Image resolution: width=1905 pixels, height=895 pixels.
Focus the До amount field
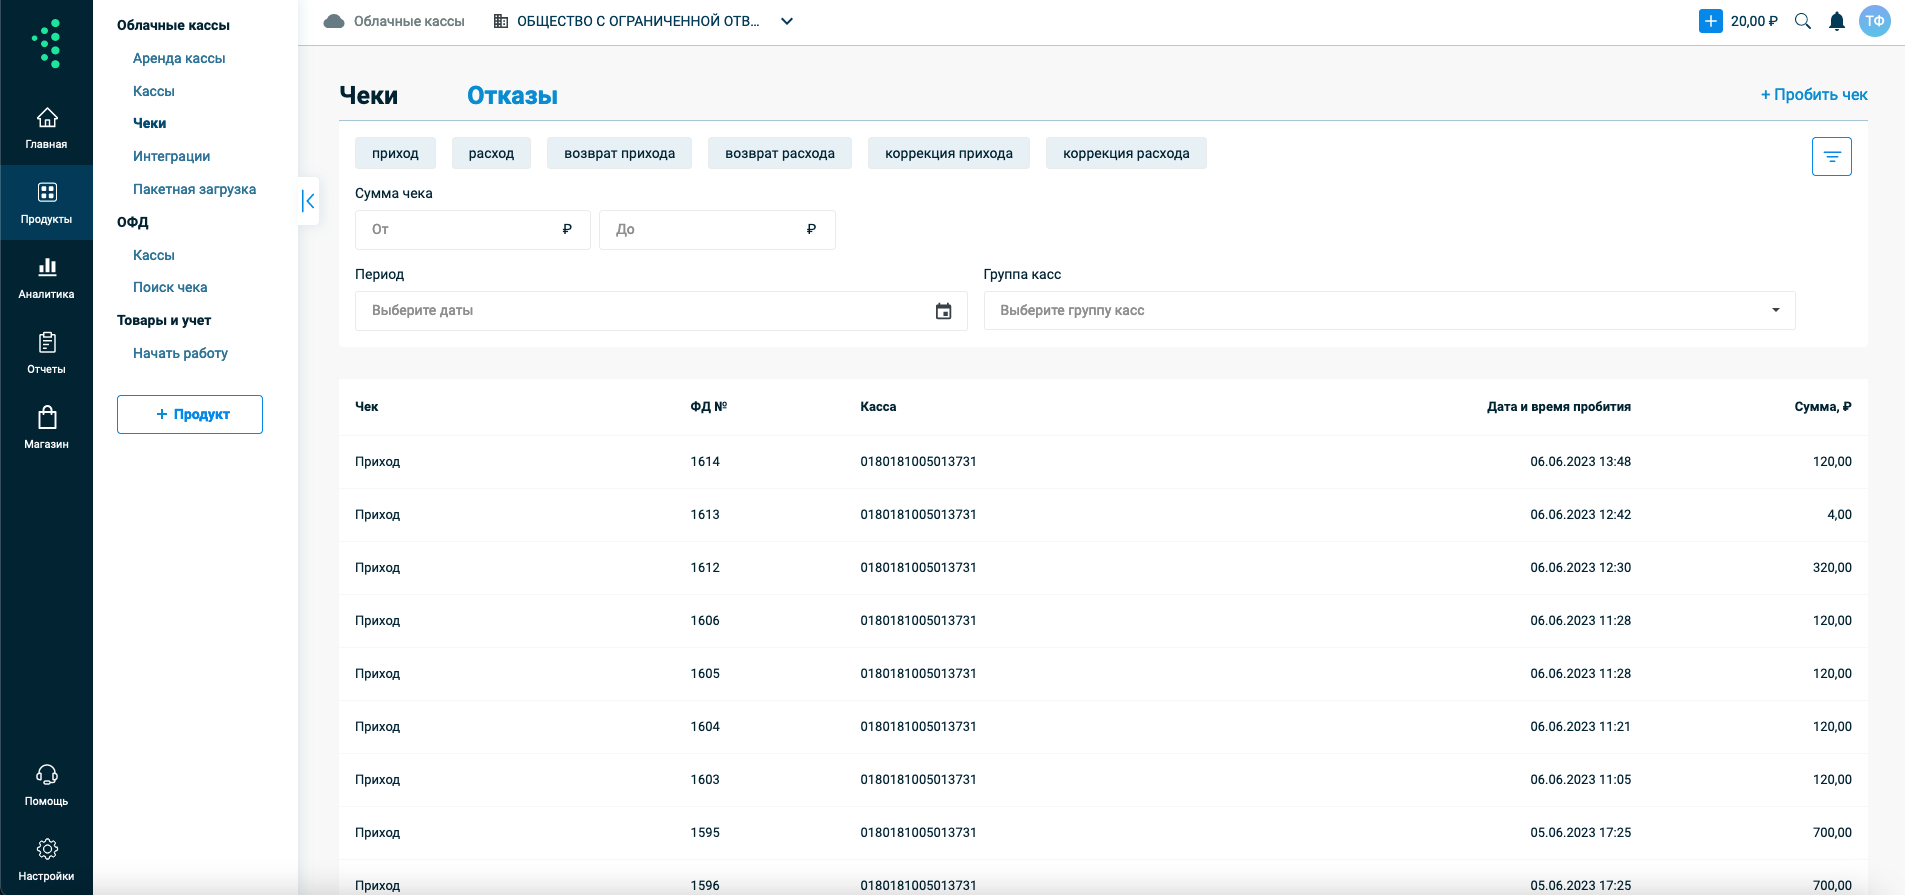click(717, 230)
